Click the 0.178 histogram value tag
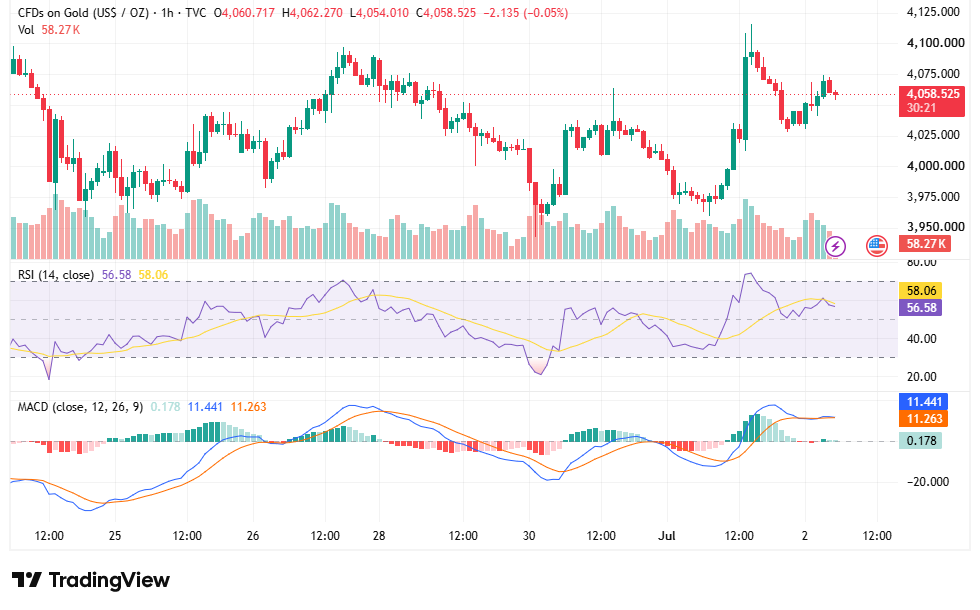Viewport: 980px width, 610px height. [921, 441]
